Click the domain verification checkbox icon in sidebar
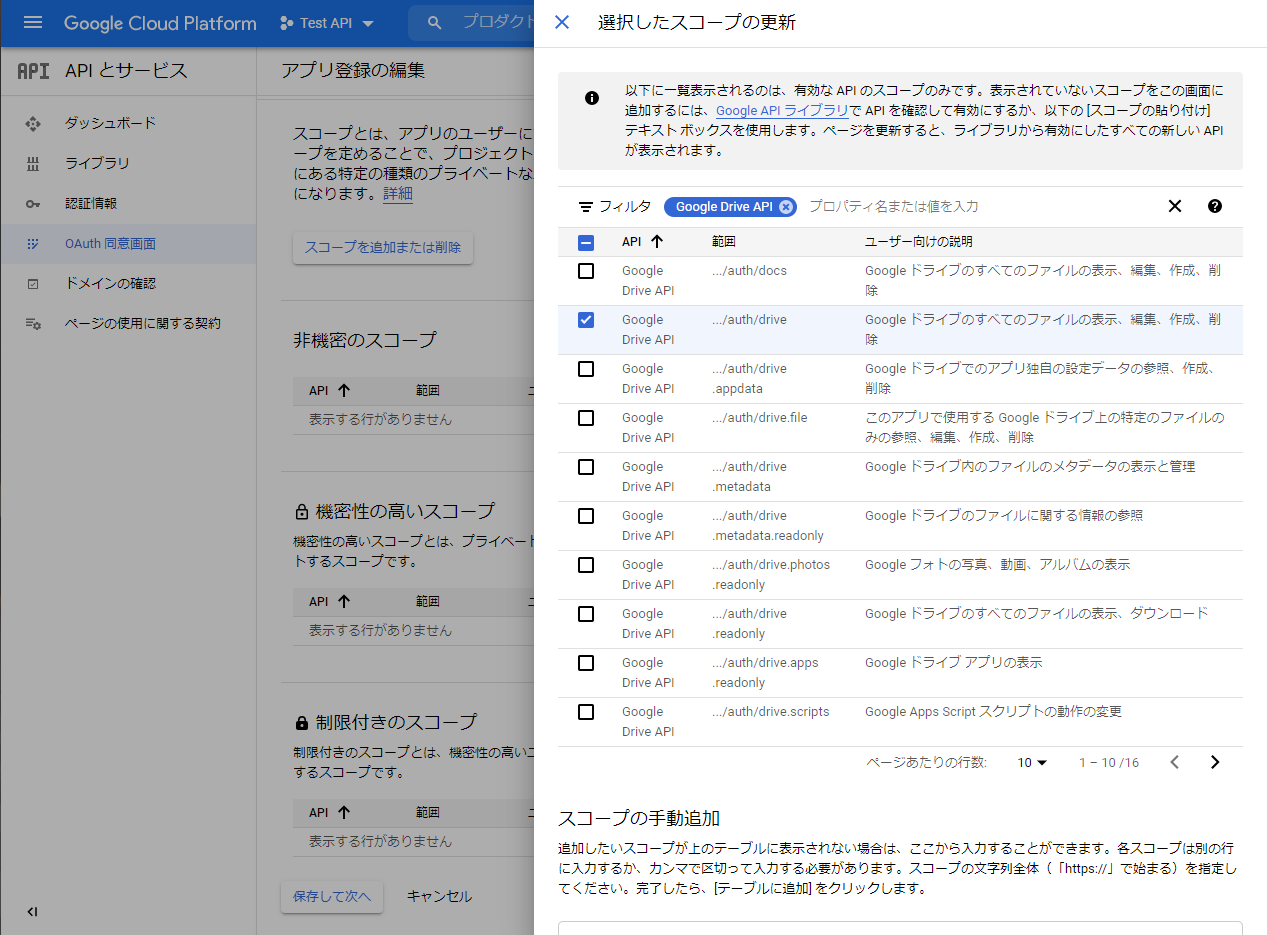Screen dimensions: 1267x935 point(33,284)
